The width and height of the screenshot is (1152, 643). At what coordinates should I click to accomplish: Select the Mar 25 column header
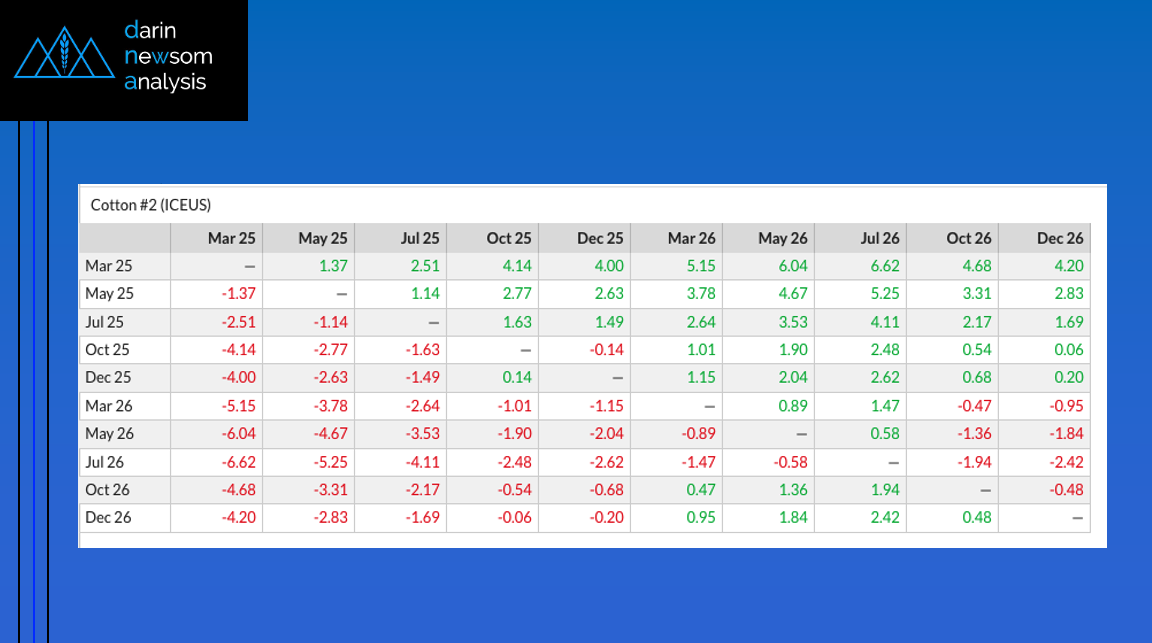[x=231, y=238]
